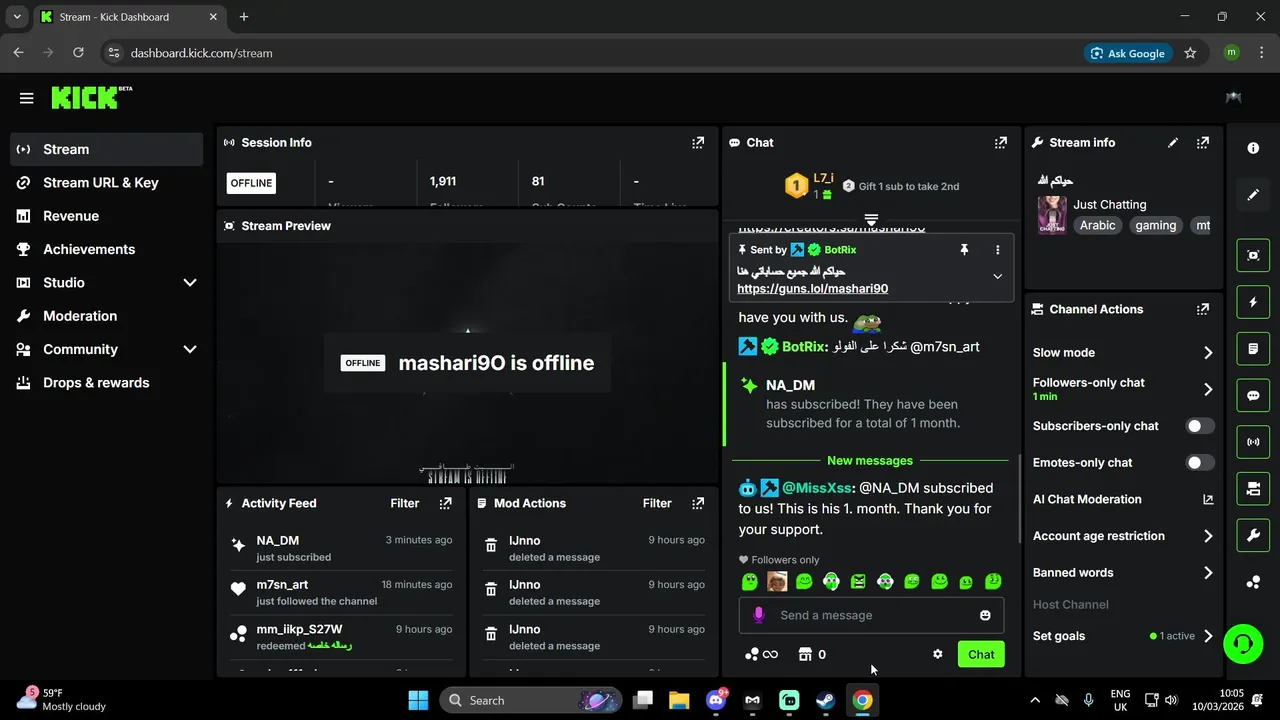Click the chat bubble icon in right sidebar
This screenshot has width=1280, height=720.
pyautogui.click(x=1253, y=395)
